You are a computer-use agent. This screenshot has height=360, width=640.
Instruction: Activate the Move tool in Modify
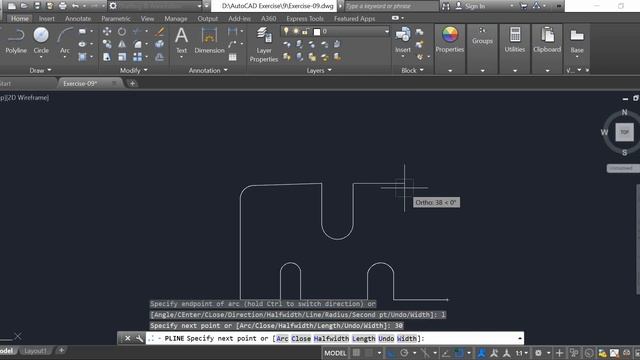coord(107,31)
